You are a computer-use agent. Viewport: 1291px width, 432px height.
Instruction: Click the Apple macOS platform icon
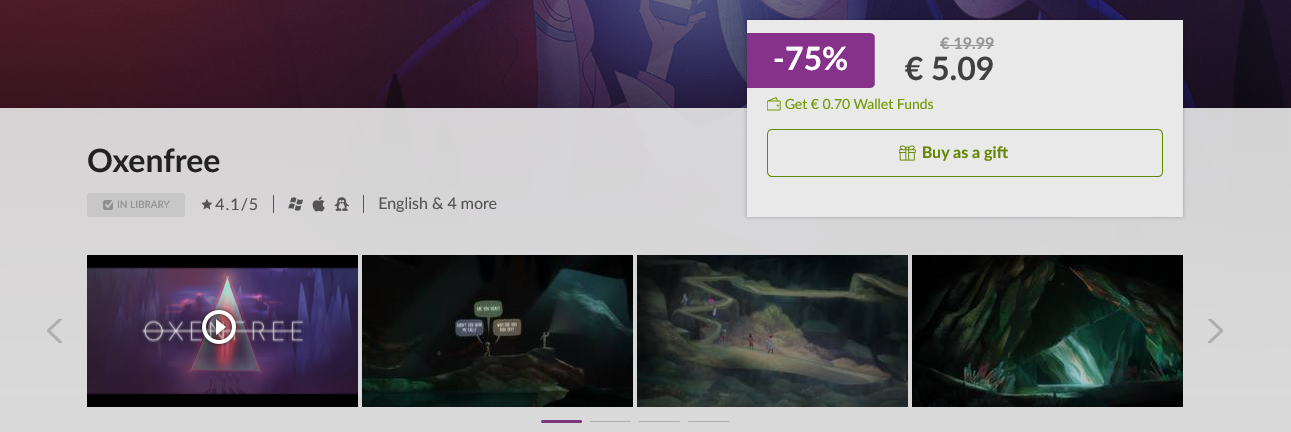(319, 204)
